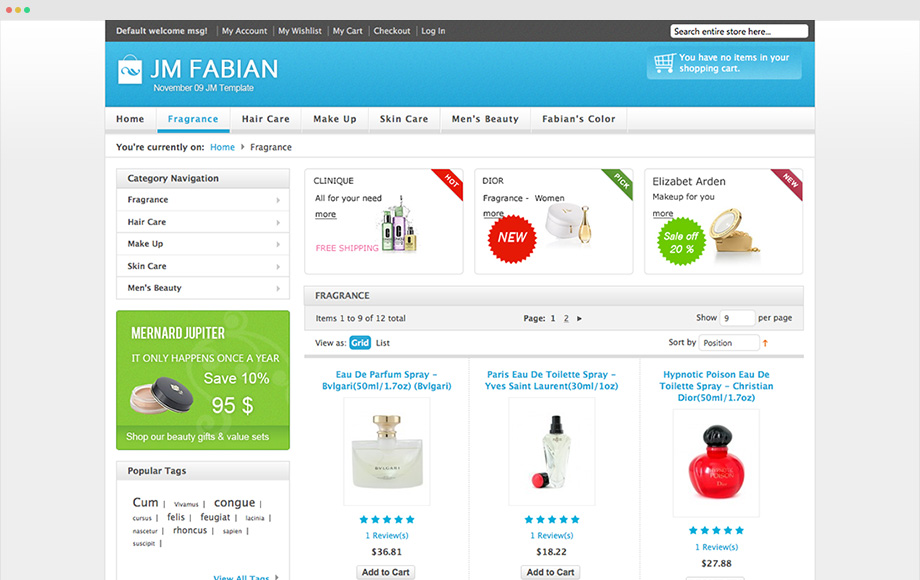This screenshot has width=920, height=580.
Task: Click breadcrumb arrow after Home
Action: (242, 147)
